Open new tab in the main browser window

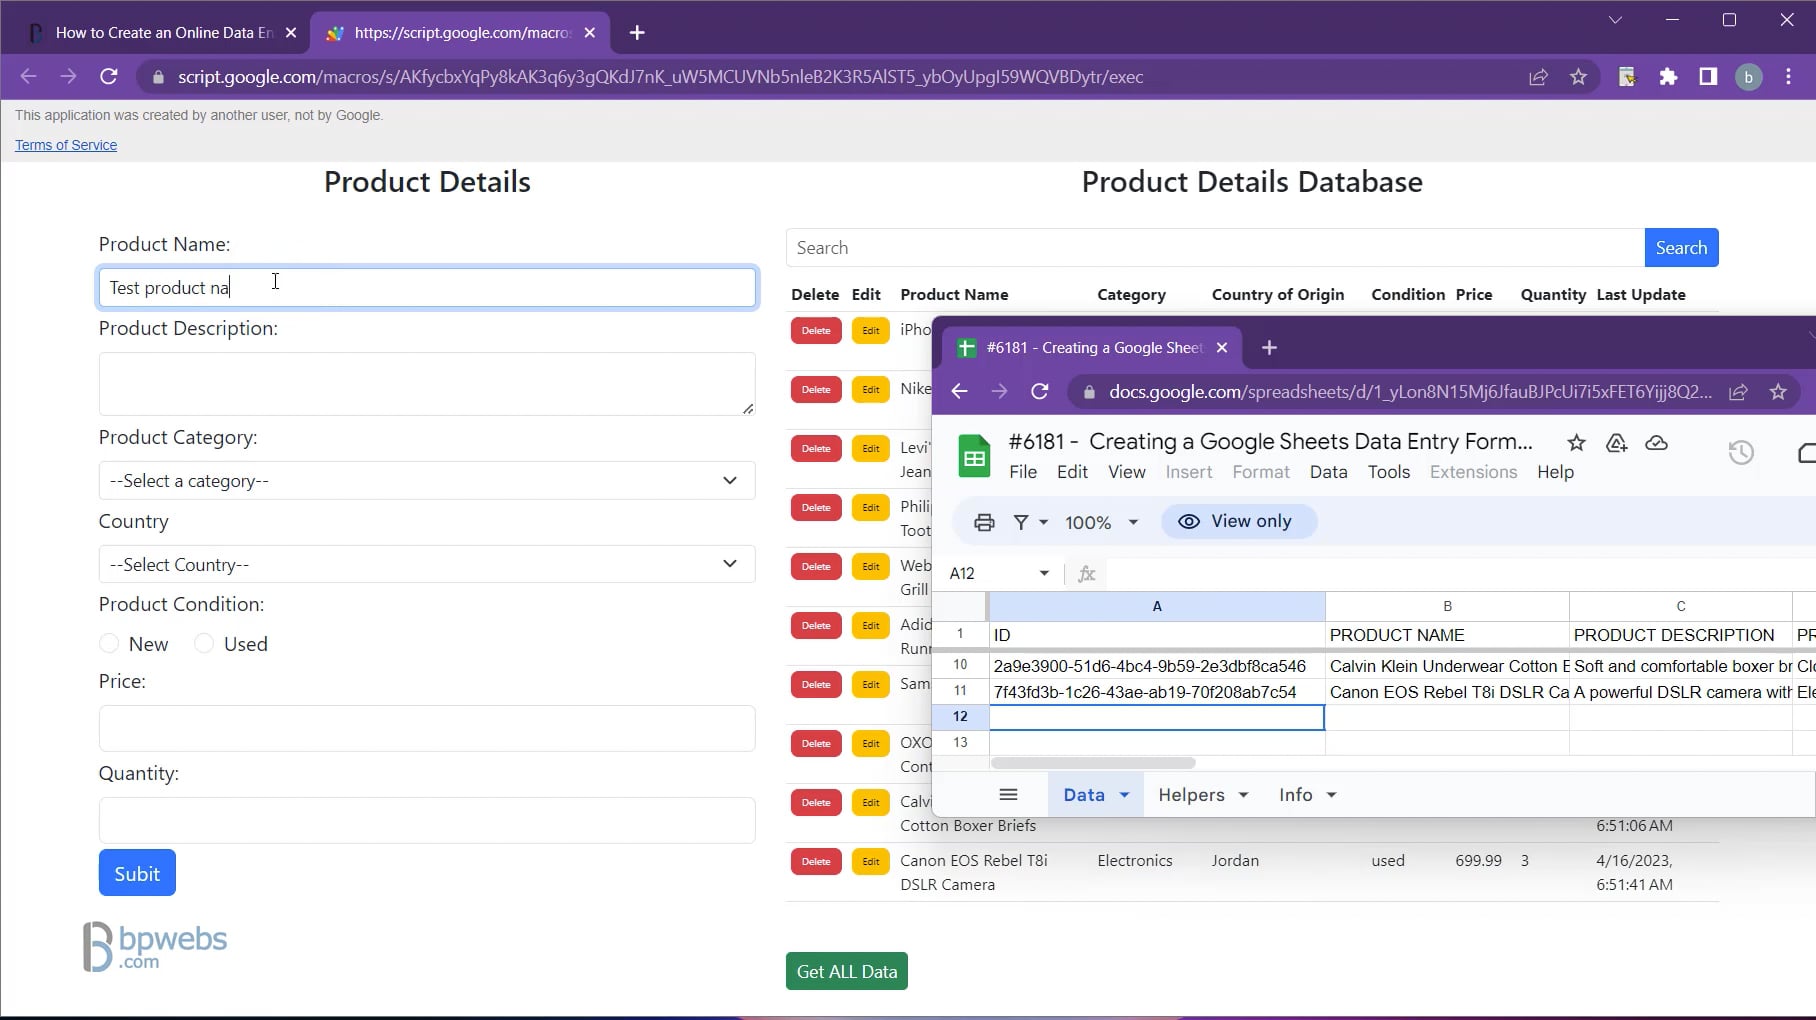[637, 33]
